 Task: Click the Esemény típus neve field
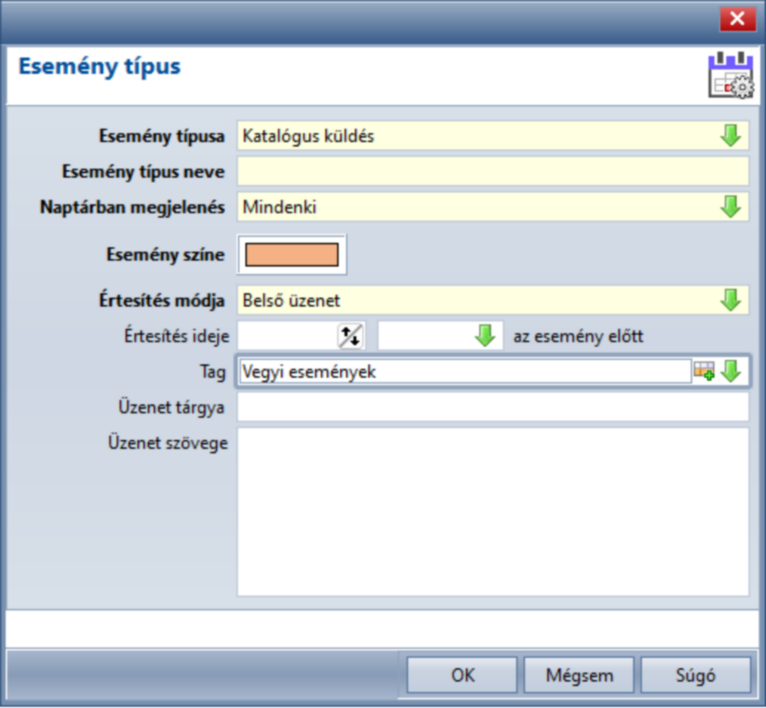[x=493, y=171]
